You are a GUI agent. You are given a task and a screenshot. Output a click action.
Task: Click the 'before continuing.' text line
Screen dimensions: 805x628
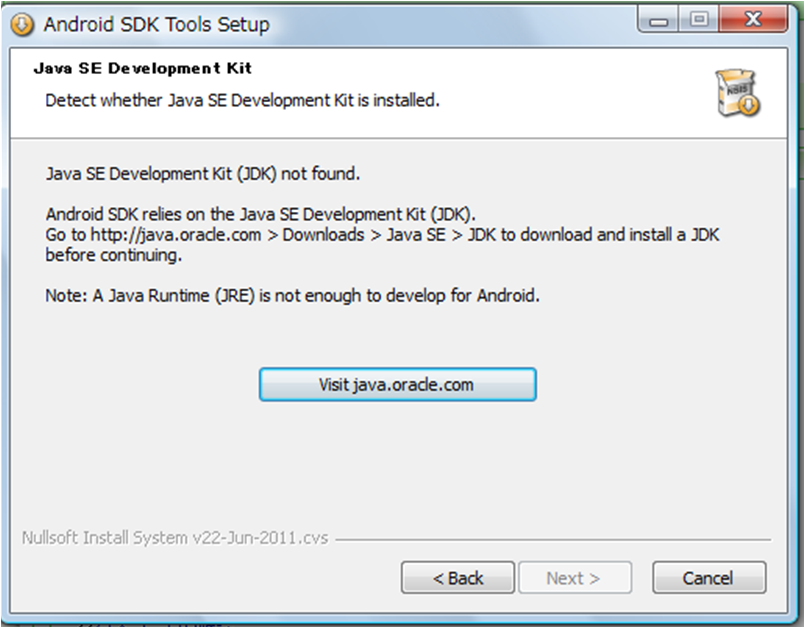[113, 255]
